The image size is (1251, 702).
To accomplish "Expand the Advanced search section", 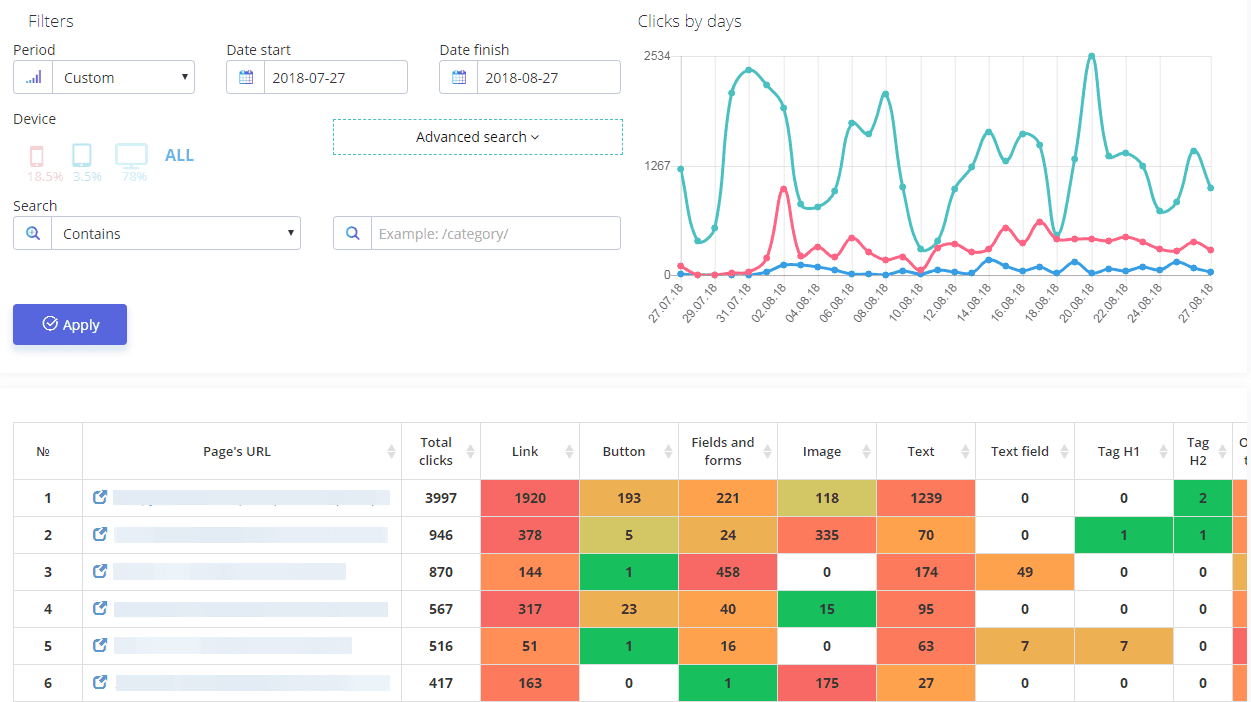I will pyautogui.click(x=478, y=137).
